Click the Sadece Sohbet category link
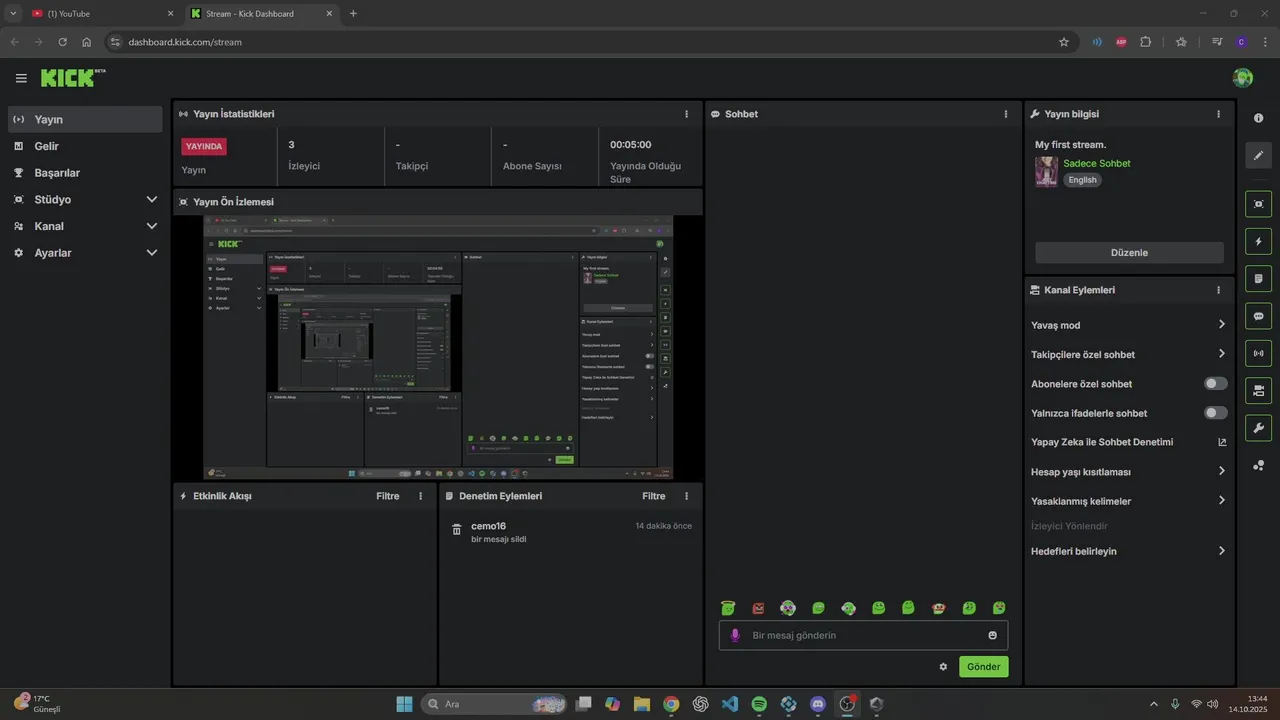This screenshot has width=1280, height=720. 1097,163
